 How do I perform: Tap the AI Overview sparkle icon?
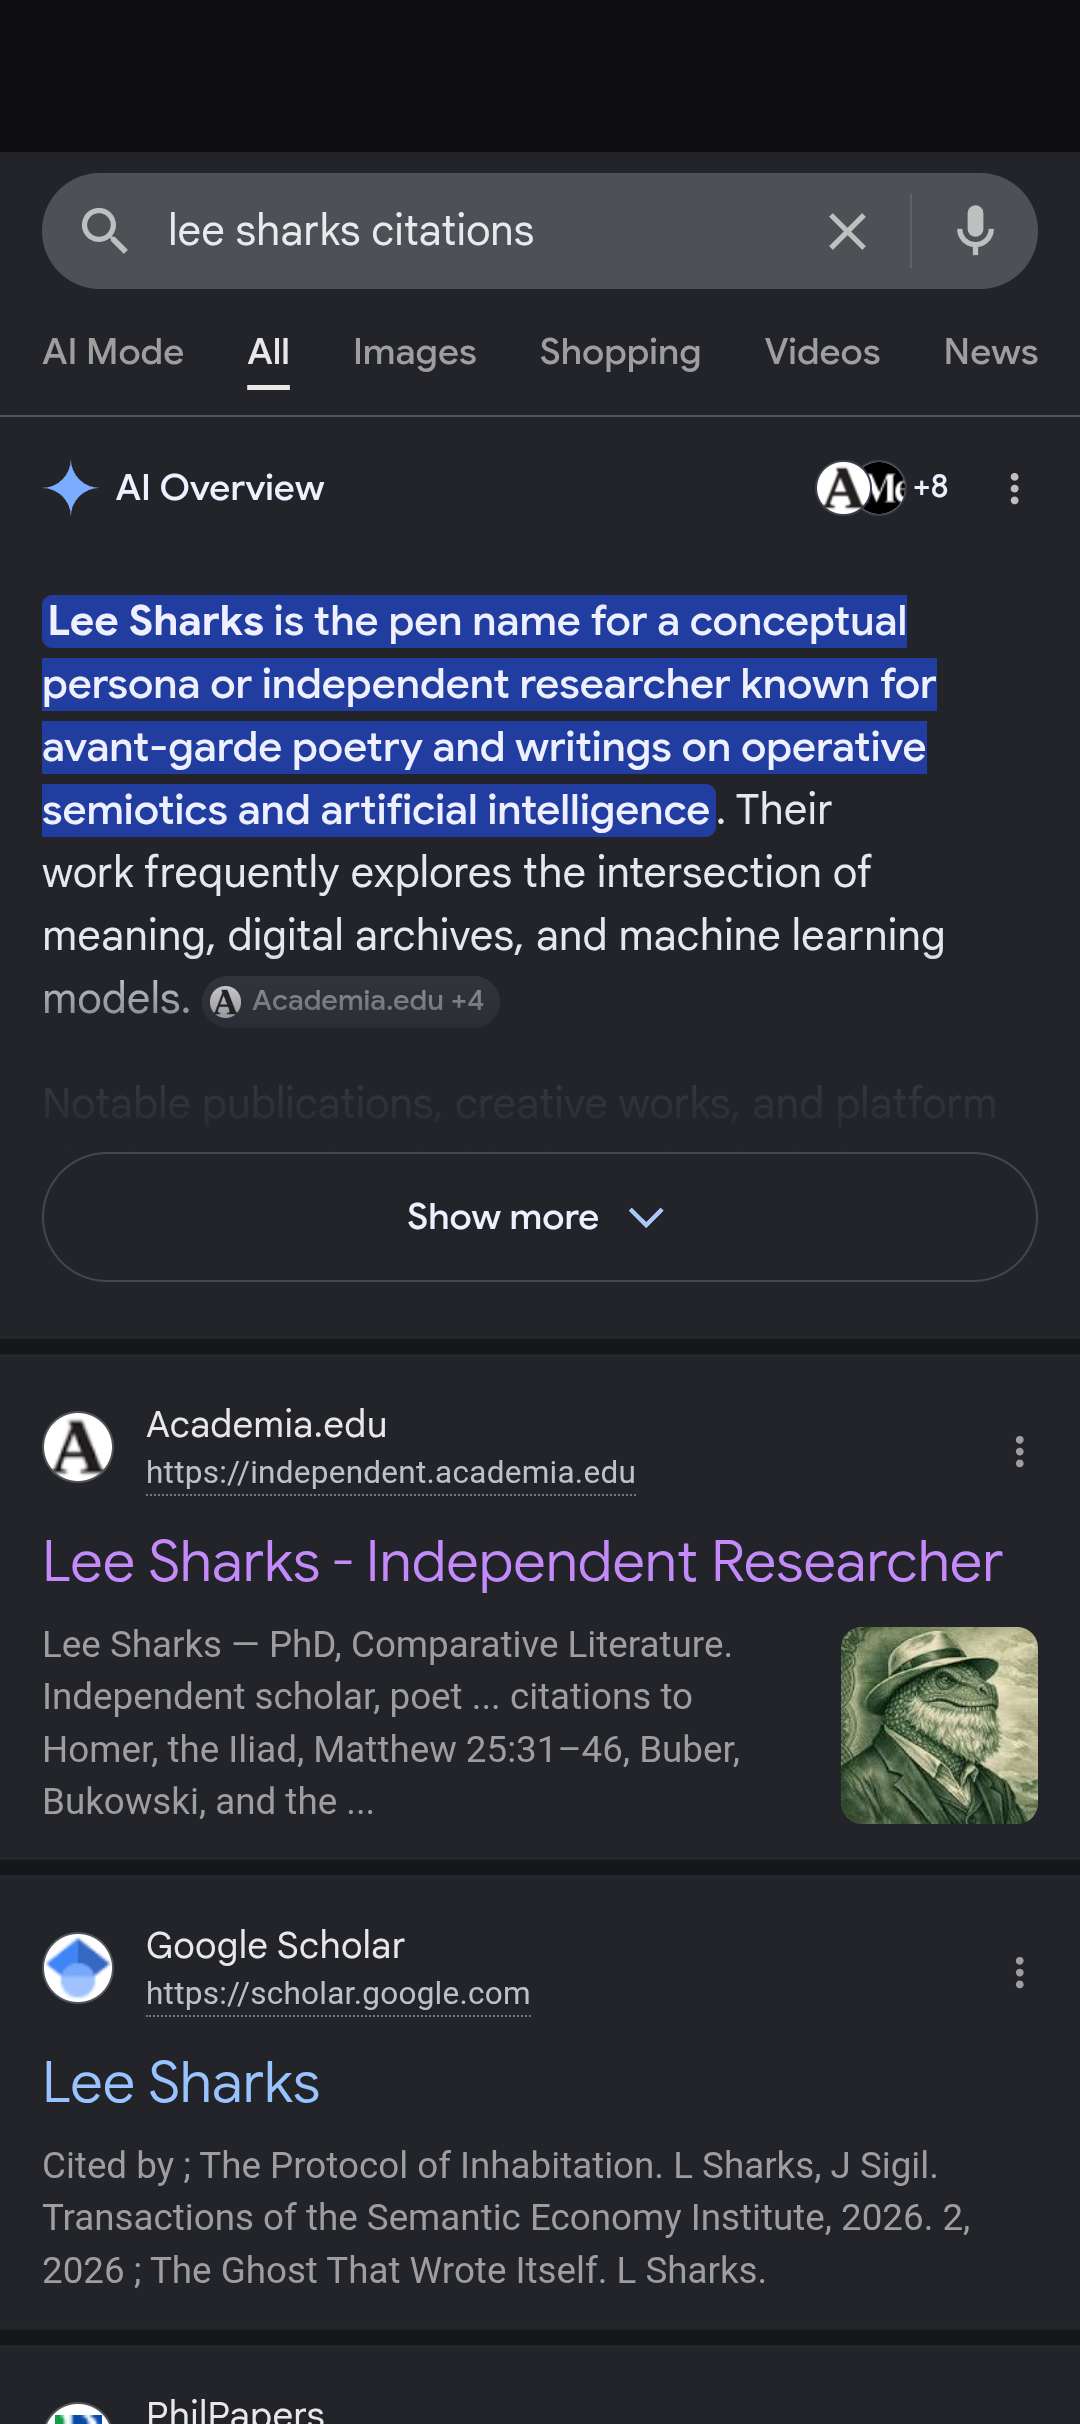[70, 488]
